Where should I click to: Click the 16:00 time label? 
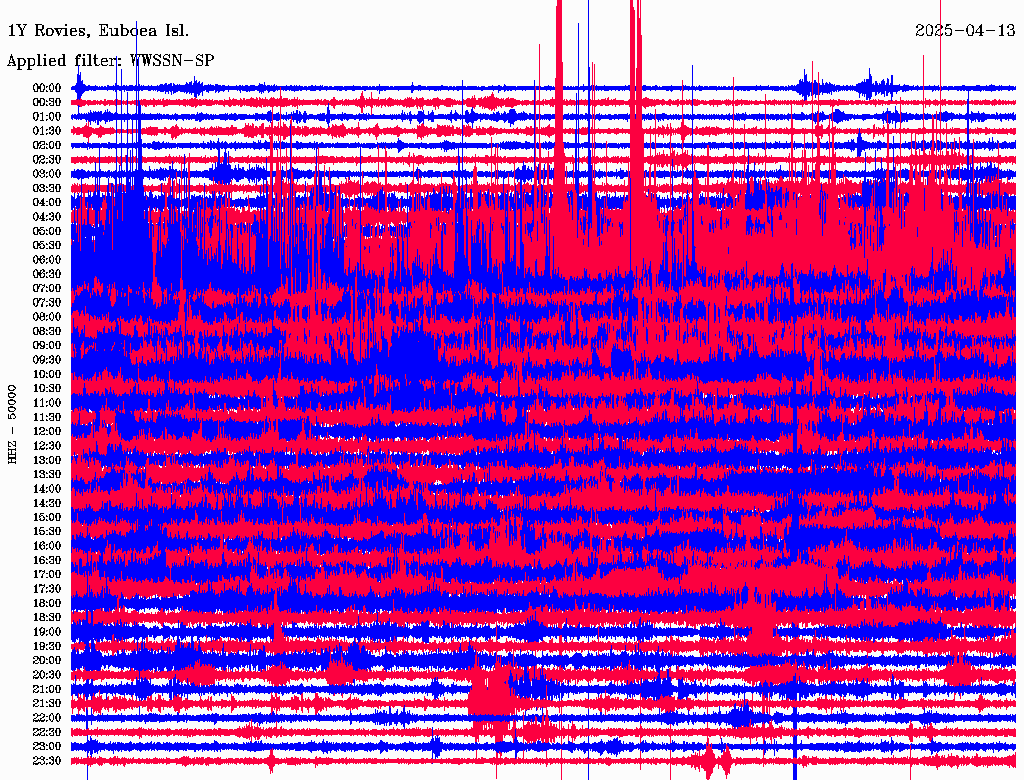[47, 545]
